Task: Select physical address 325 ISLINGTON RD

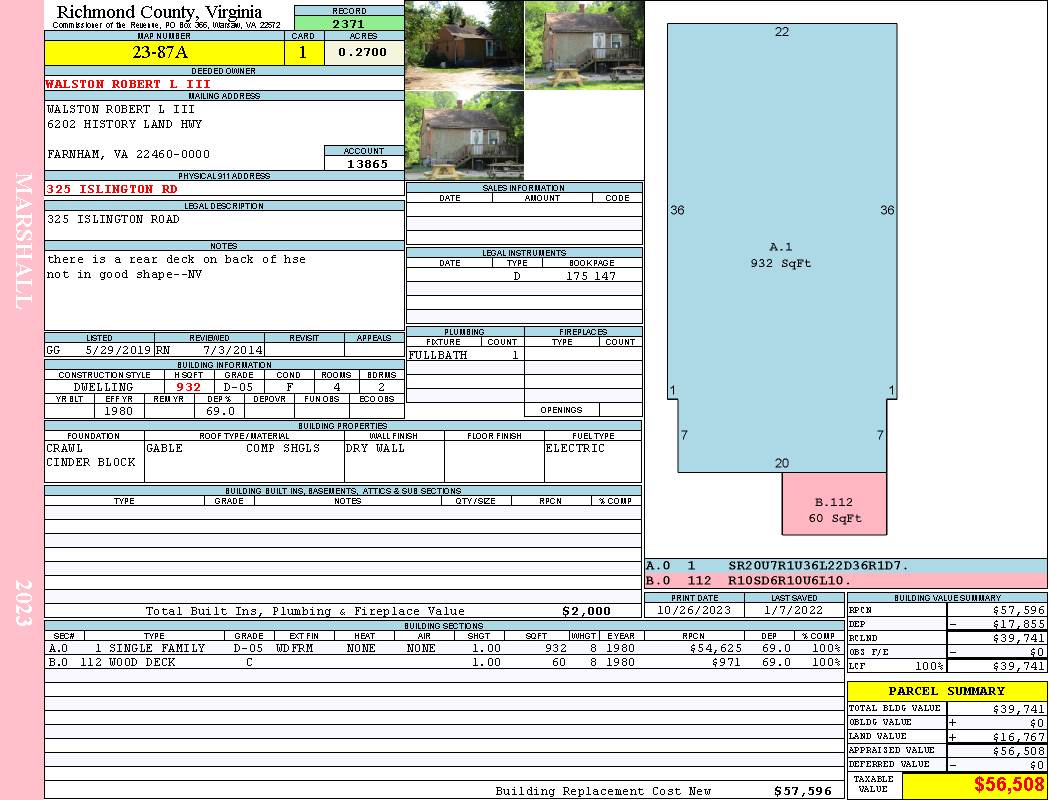Action: (x=114, y=189)
